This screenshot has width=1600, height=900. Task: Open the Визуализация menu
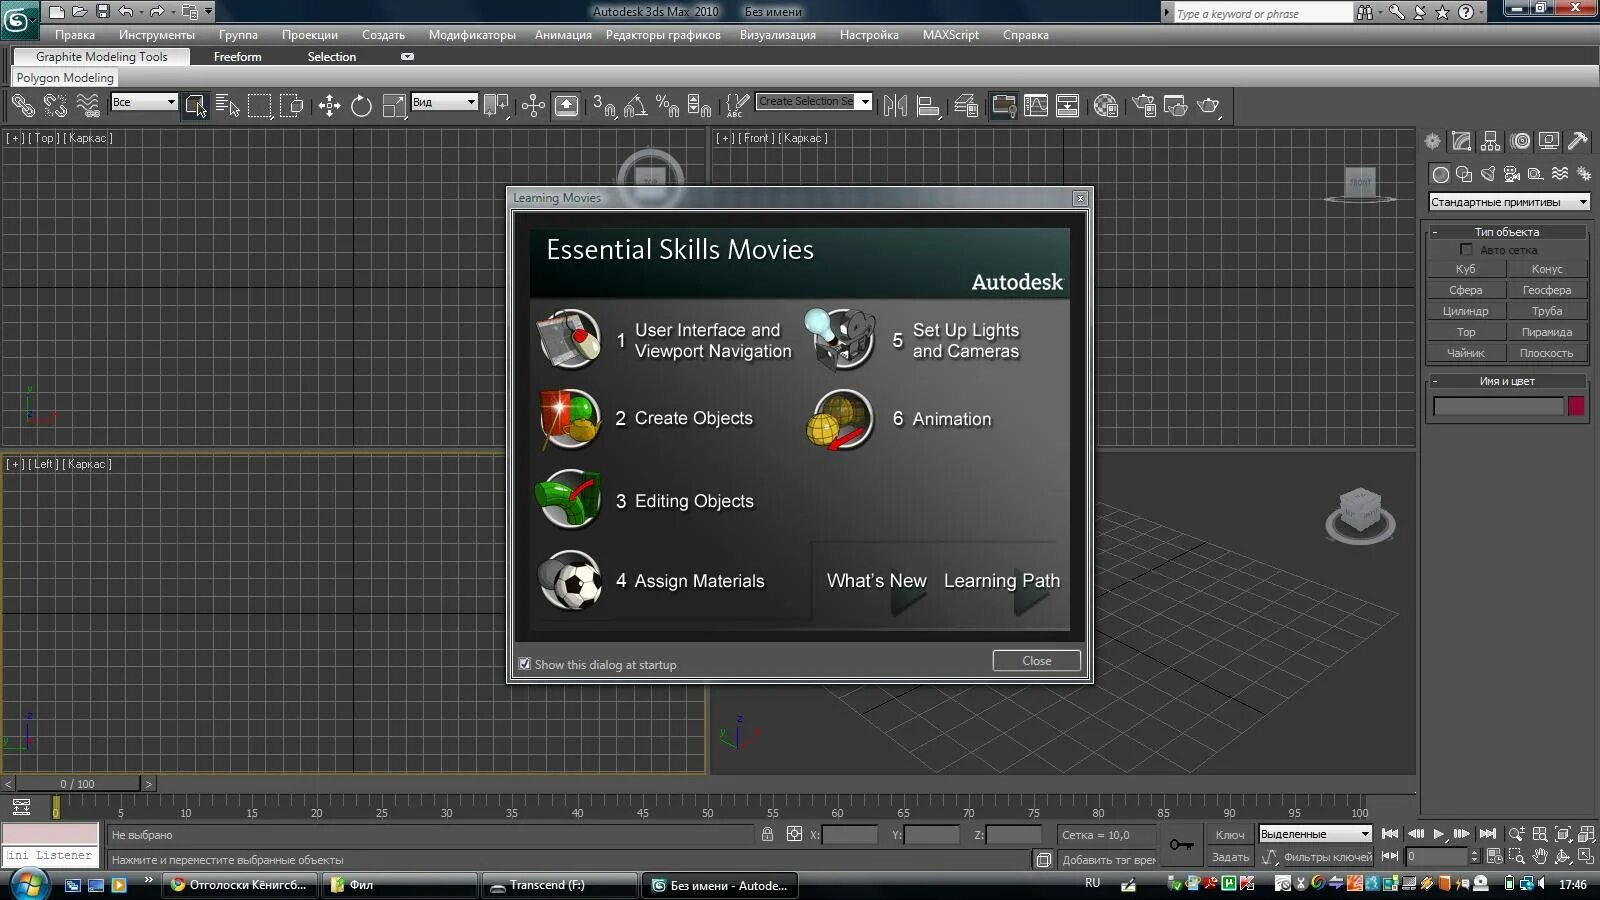(780, 34)
